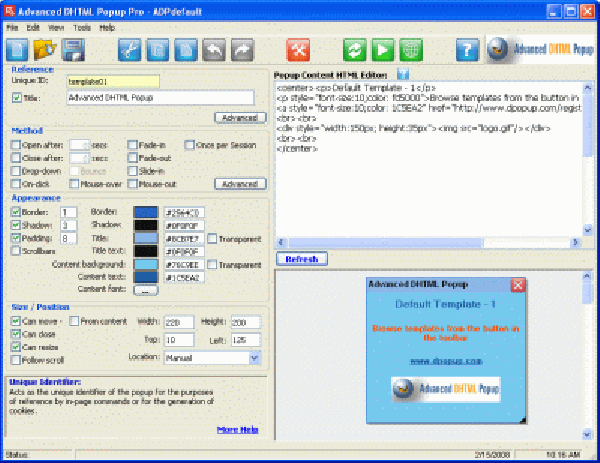This screenshot has width=600, height=463.
Task: Open the View menu
Action: pos(57,27)
